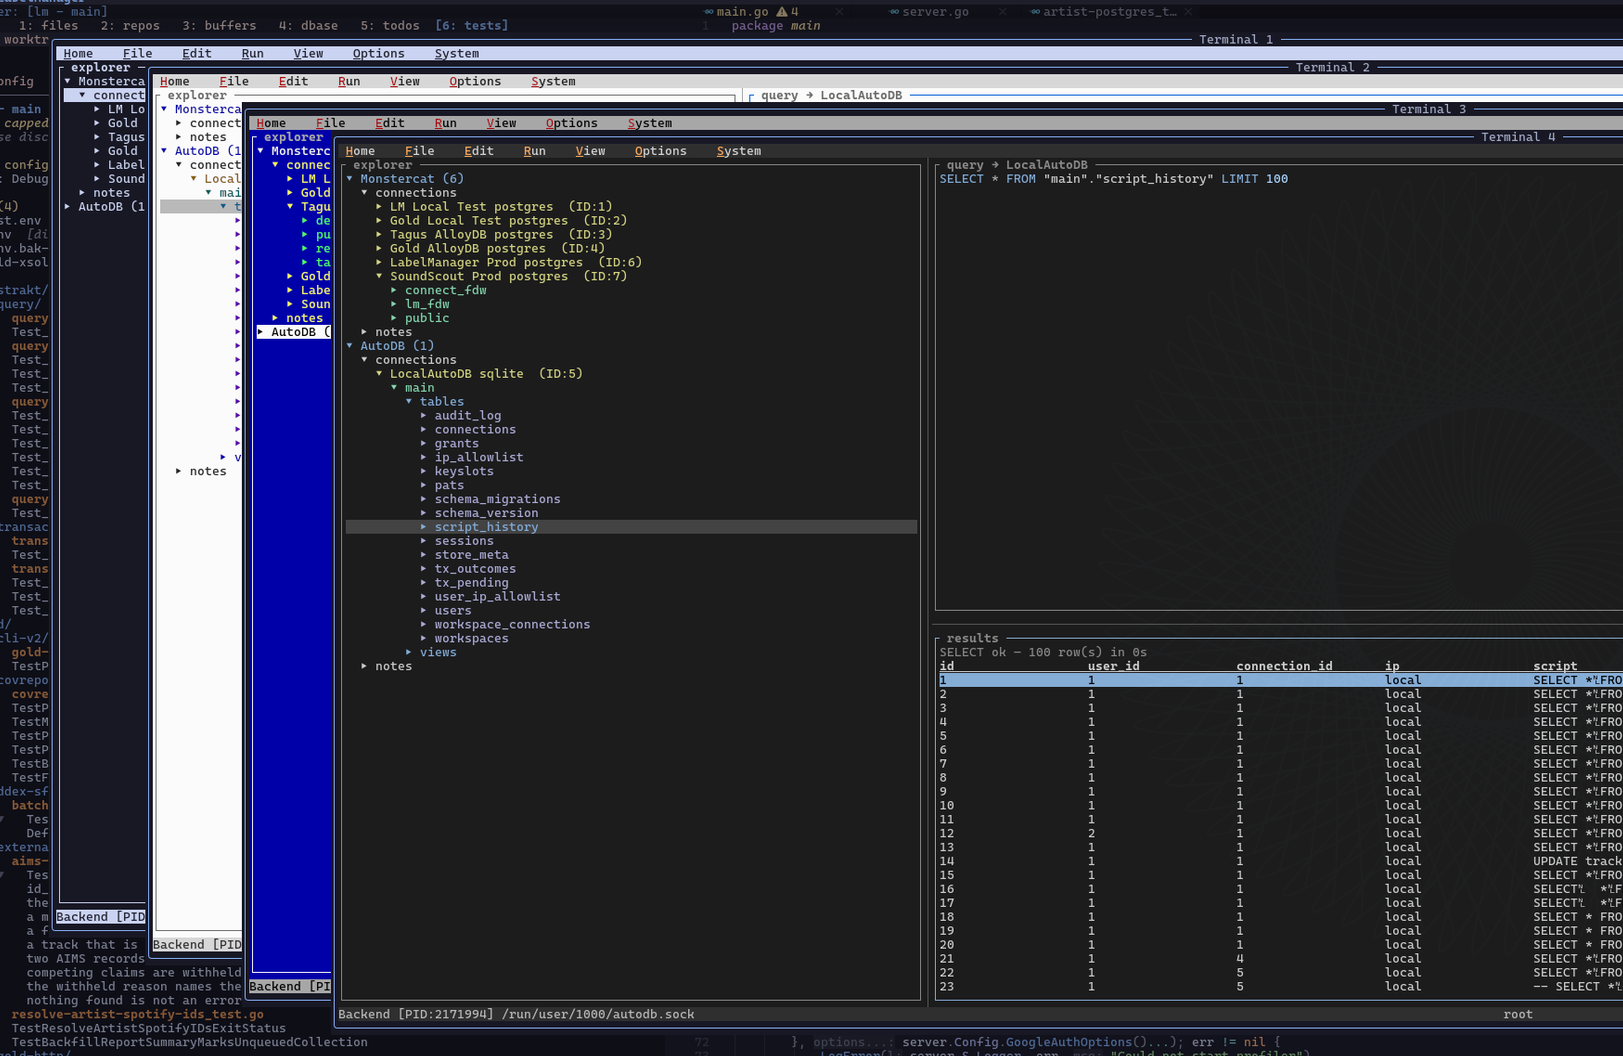Click the script column header in results

(1555, 667)
